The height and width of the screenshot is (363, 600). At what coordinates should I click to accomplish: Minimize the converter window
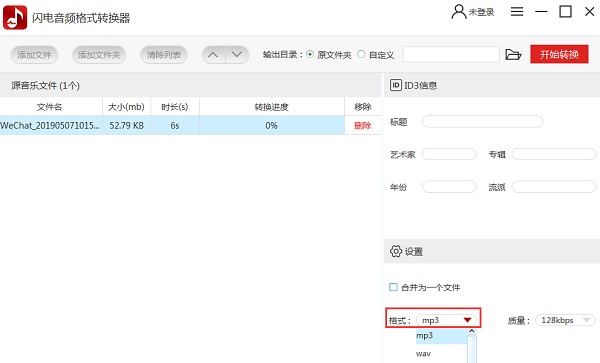[x=541, y=12]
